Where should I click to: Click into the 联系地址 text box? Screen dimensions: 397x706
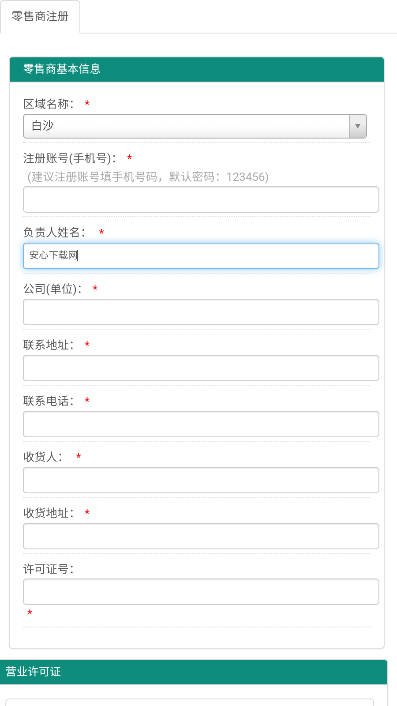(x=201, y=368)
